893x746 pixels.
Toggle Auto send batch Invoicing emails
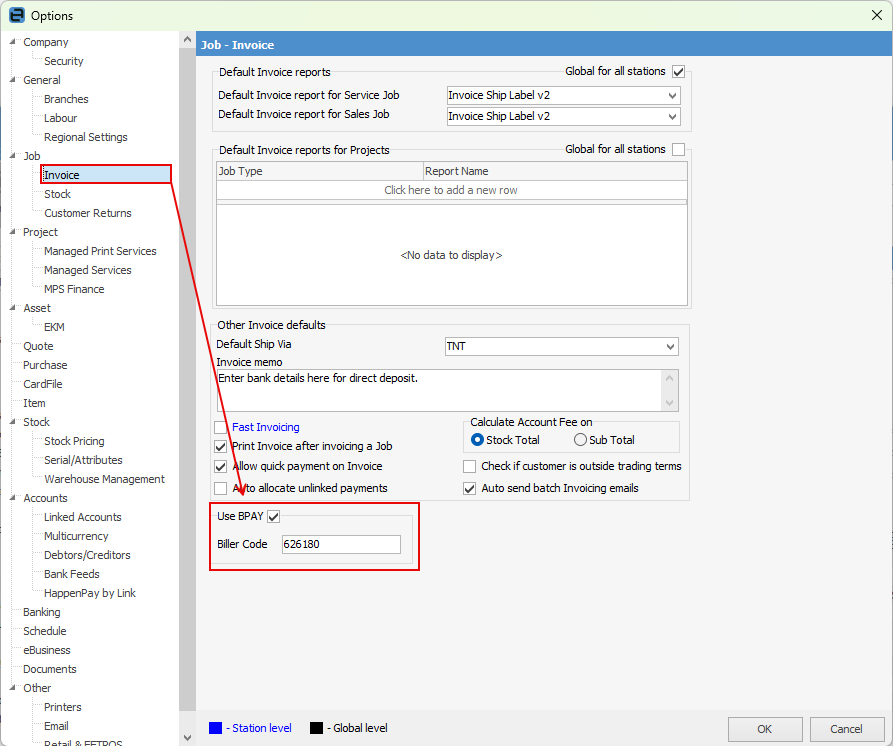point(469,488)
